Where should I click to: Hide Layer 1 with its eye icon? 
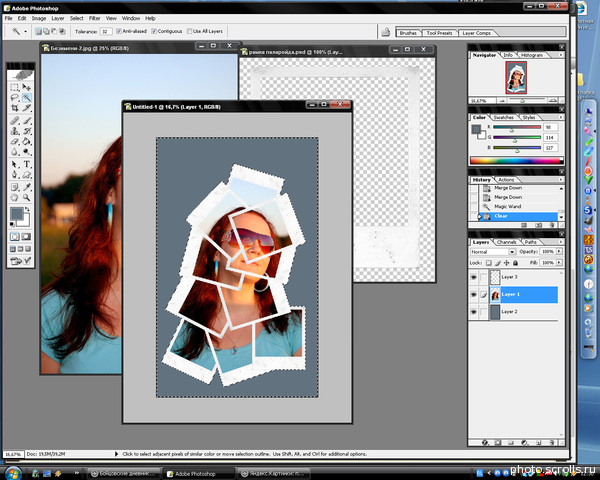point(474,294)
